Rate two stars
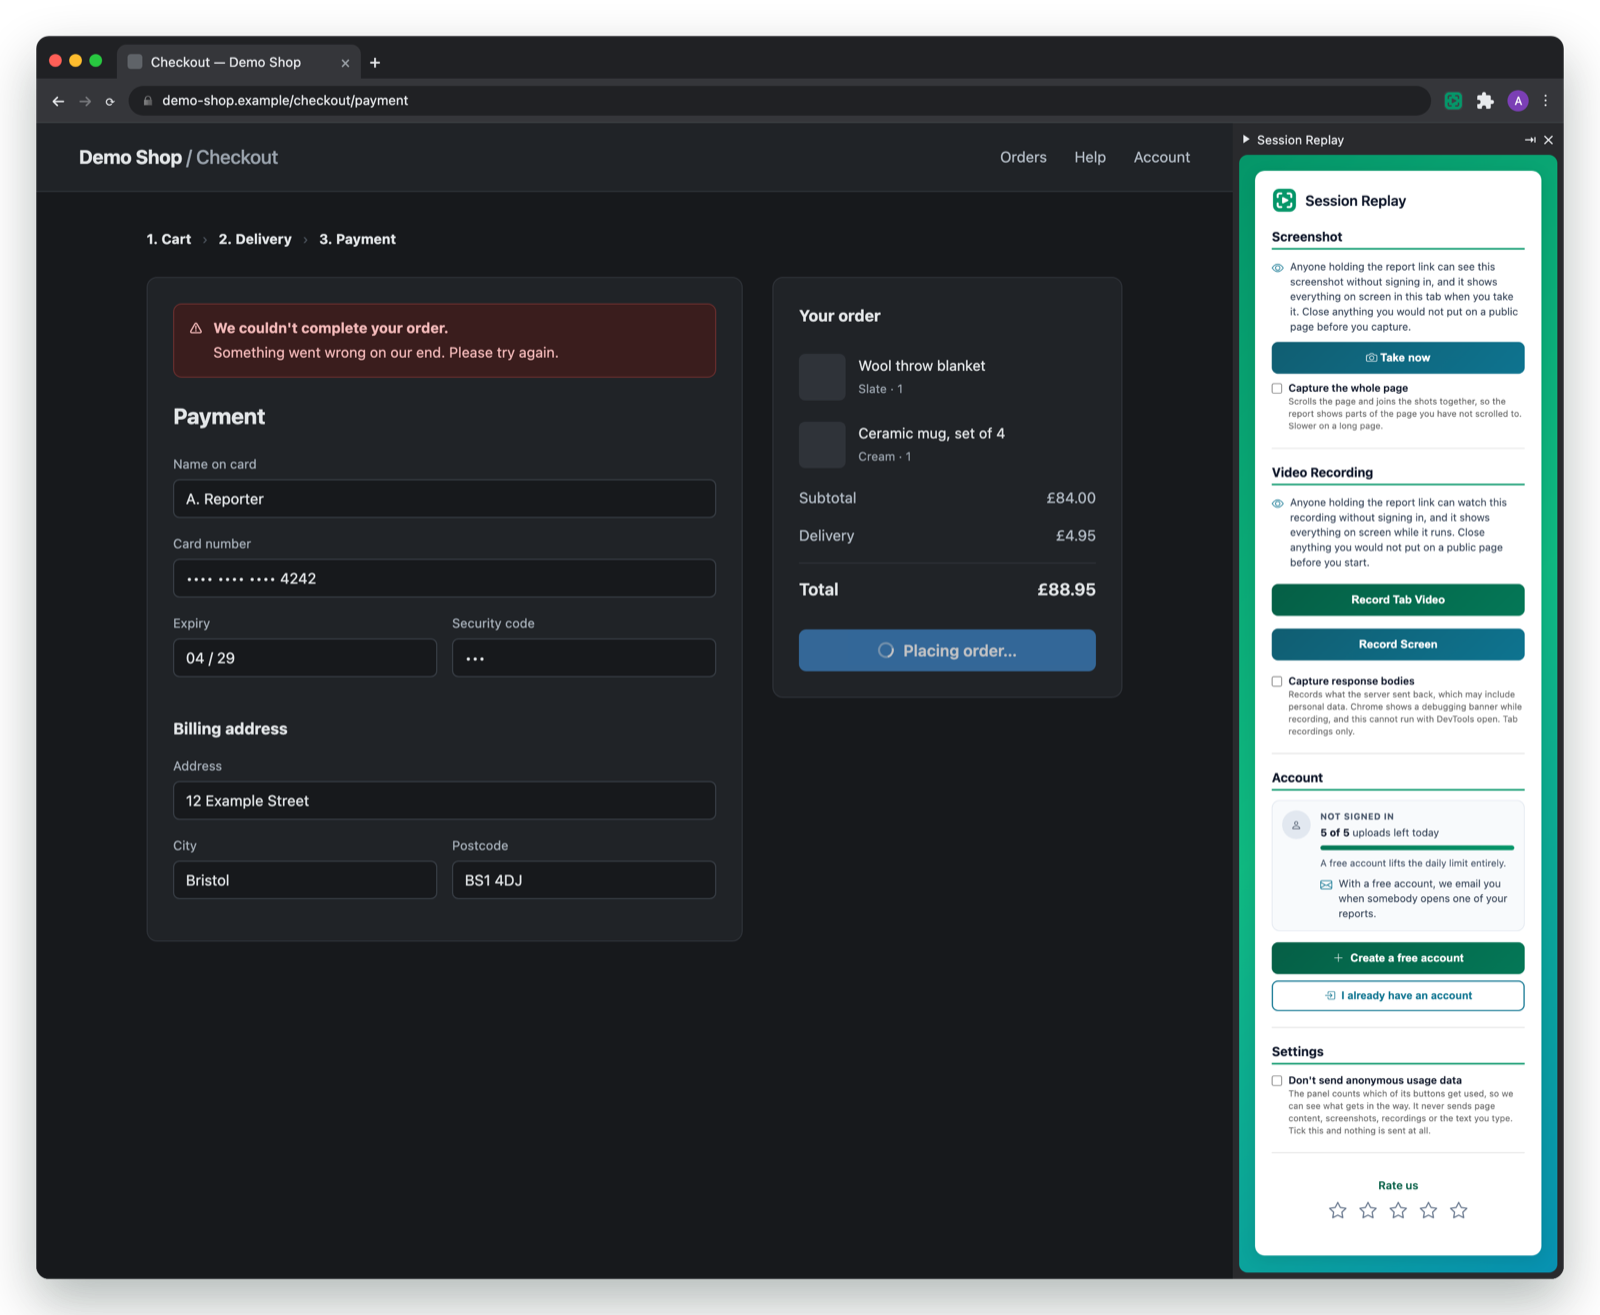The height and width of the screenshot is (1315, 1600). [x=1368, y=1211]
